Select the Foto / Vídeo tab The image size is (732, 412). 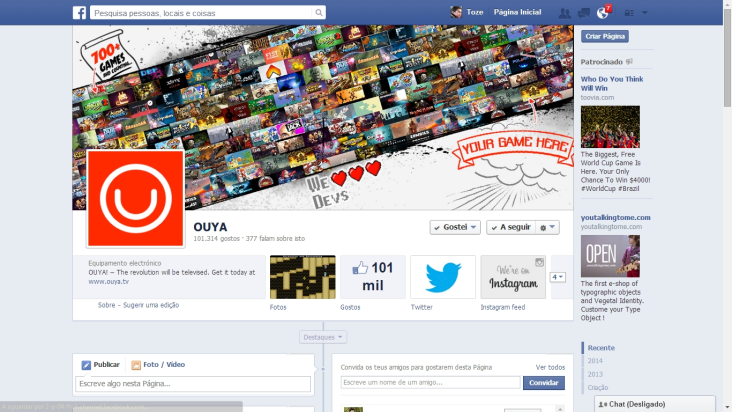tap(158, 364)
